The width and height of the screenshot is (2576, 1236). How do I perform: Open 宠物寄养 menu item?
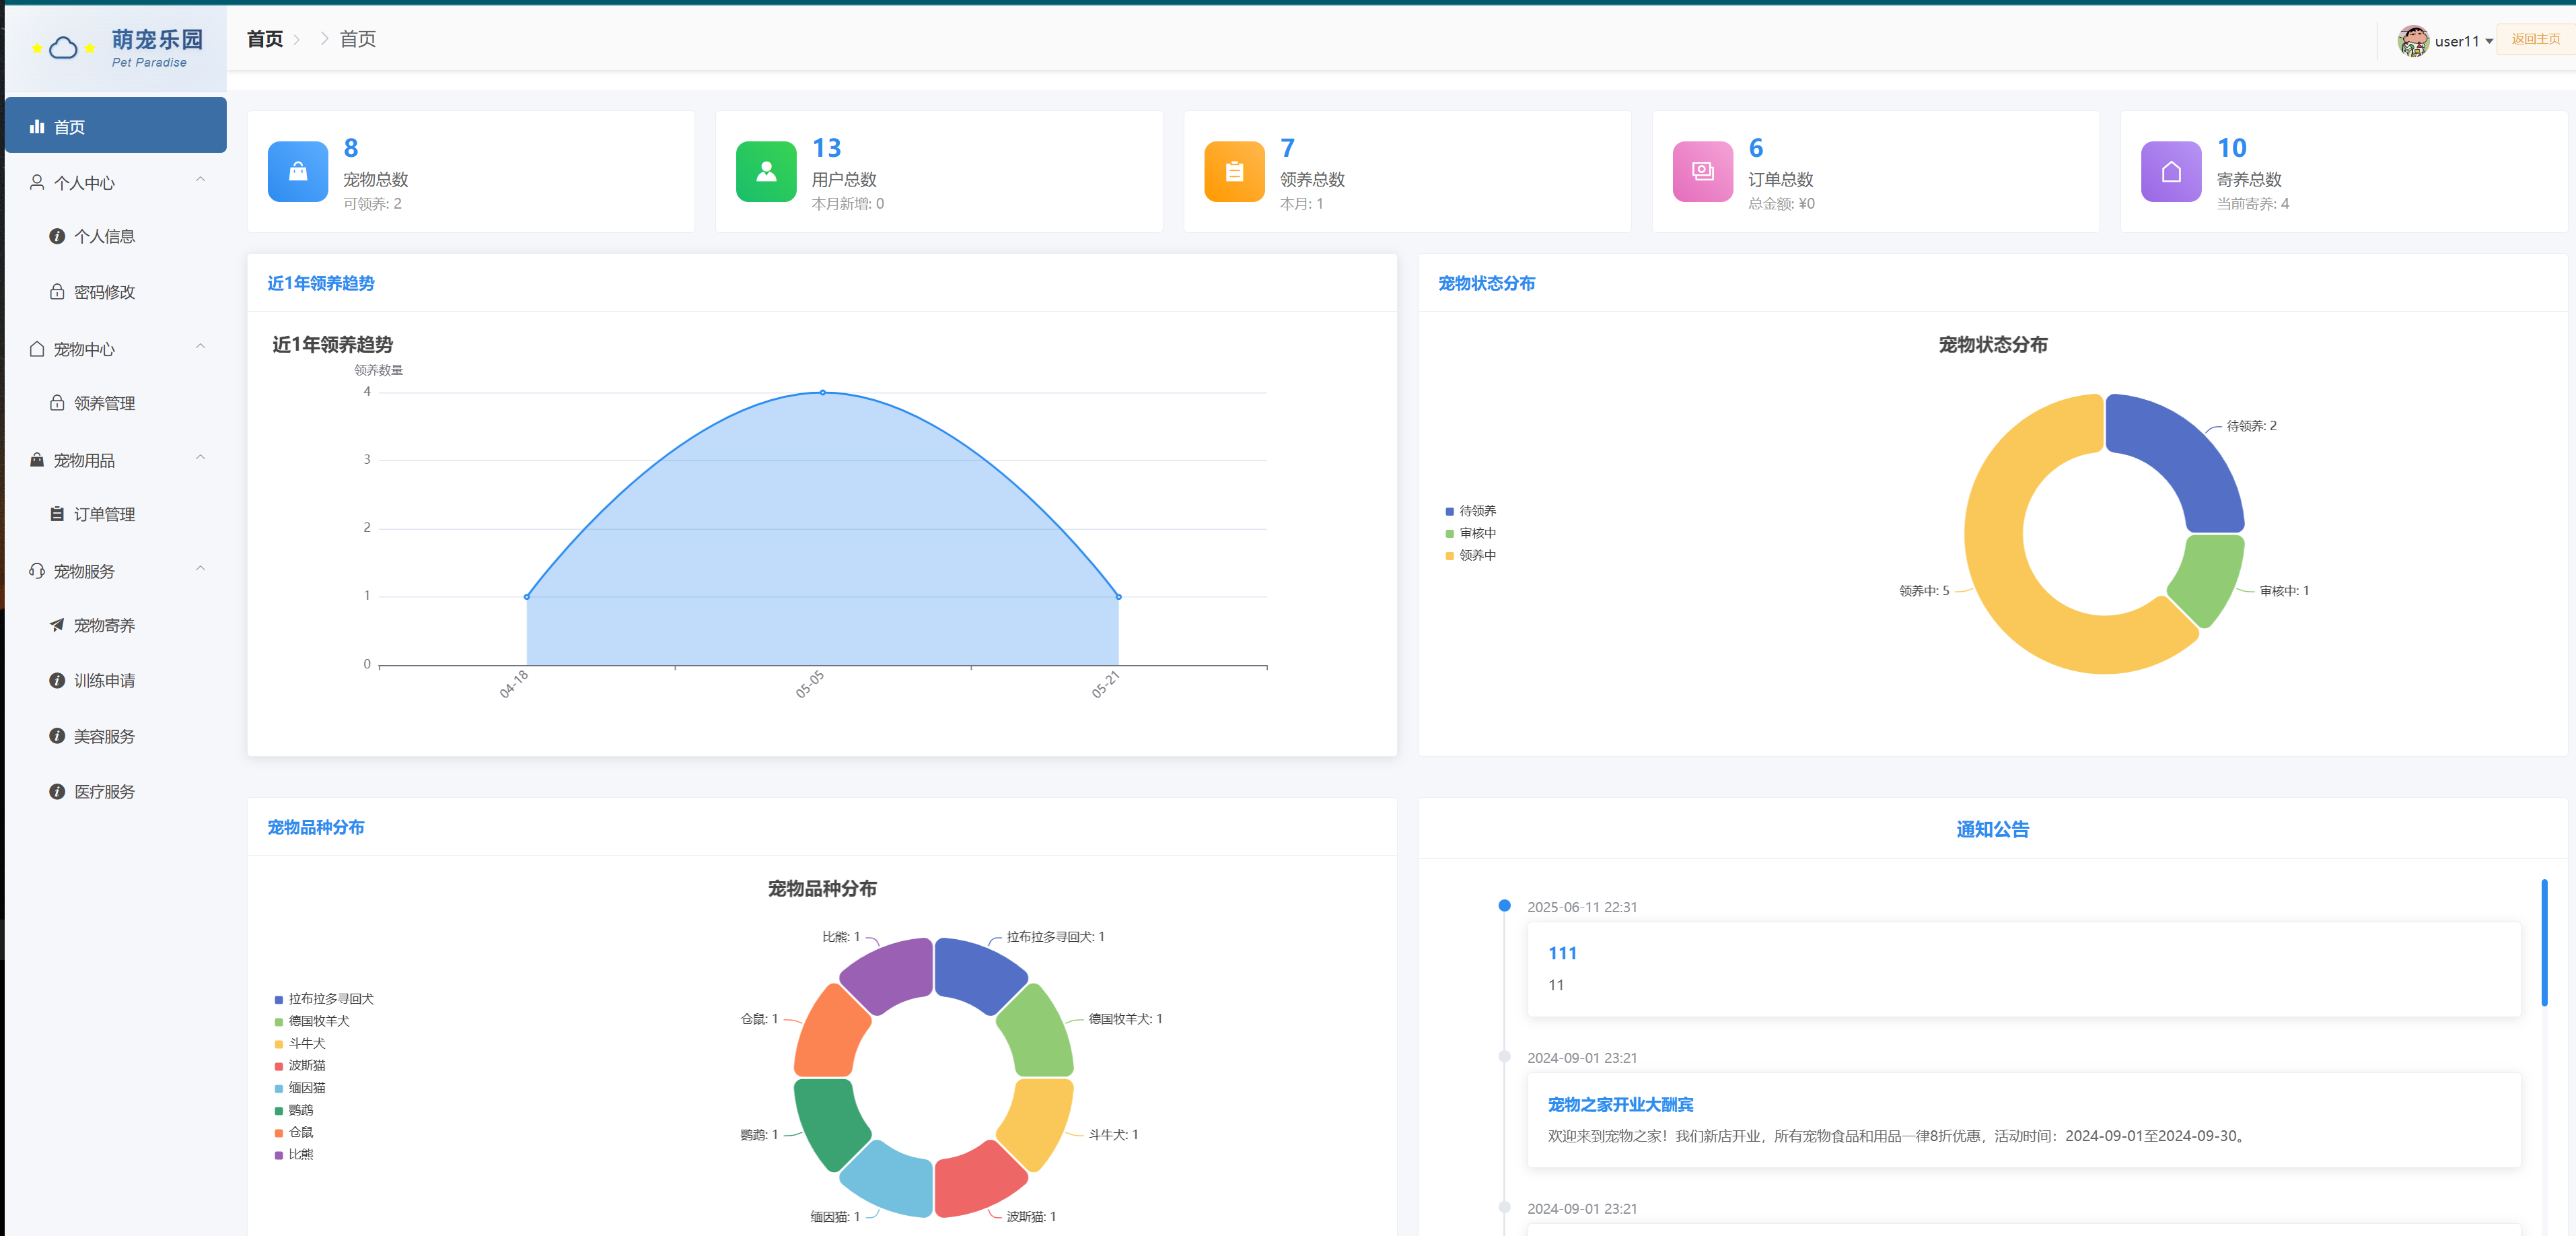point(116,624)
